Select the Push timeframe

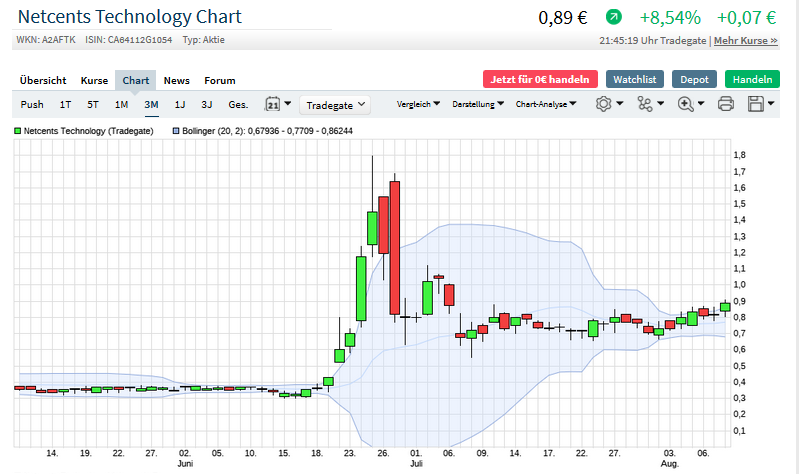click(32, 104)
